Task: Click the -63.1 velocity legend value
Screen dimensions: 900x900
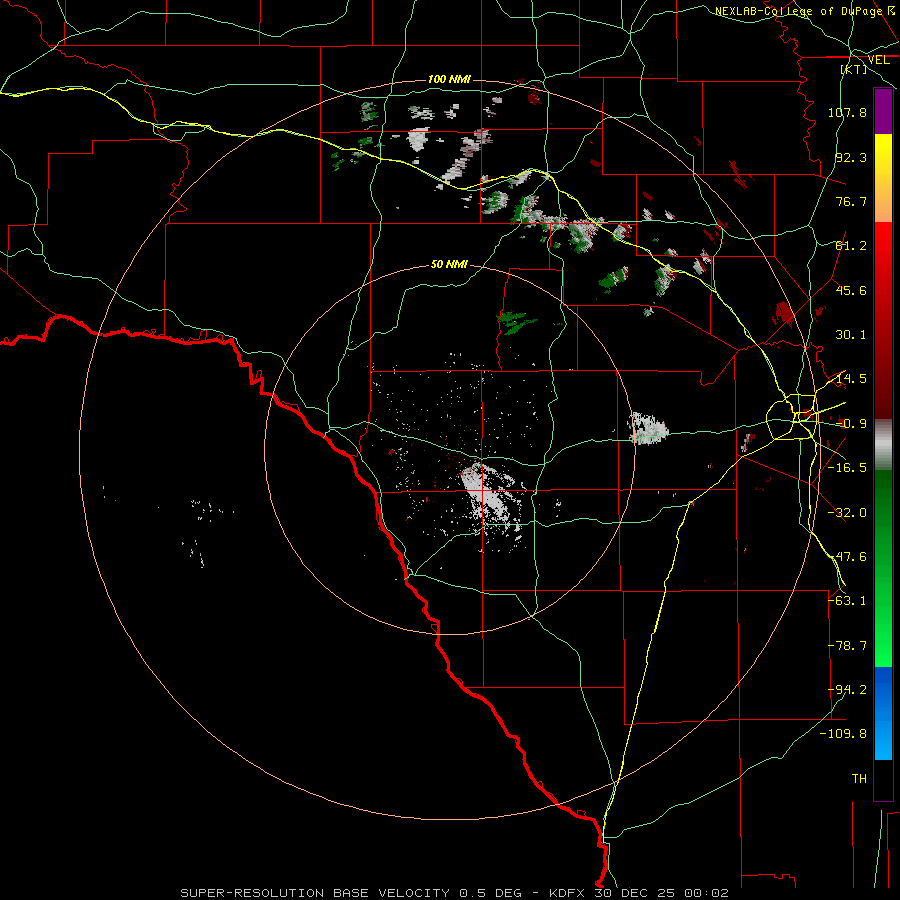Action: 847,601
